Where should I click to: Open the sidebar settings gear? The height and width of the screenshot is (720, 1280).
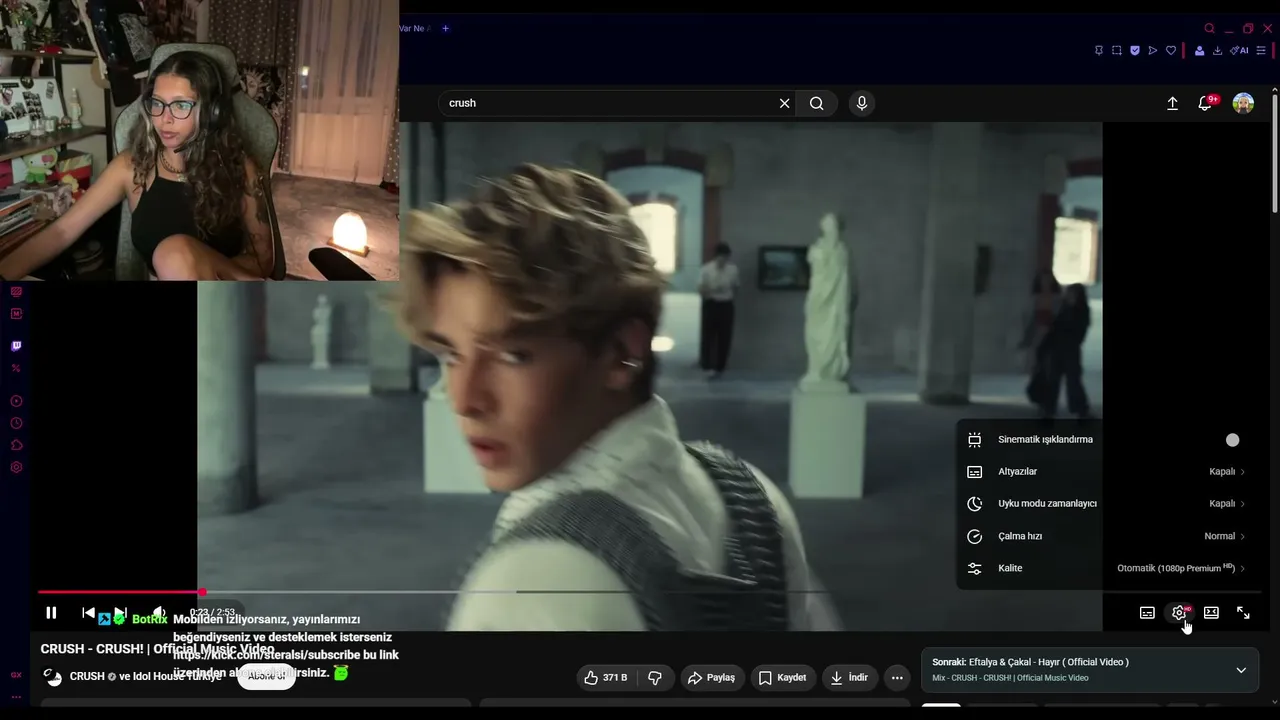tap(16, 467)
